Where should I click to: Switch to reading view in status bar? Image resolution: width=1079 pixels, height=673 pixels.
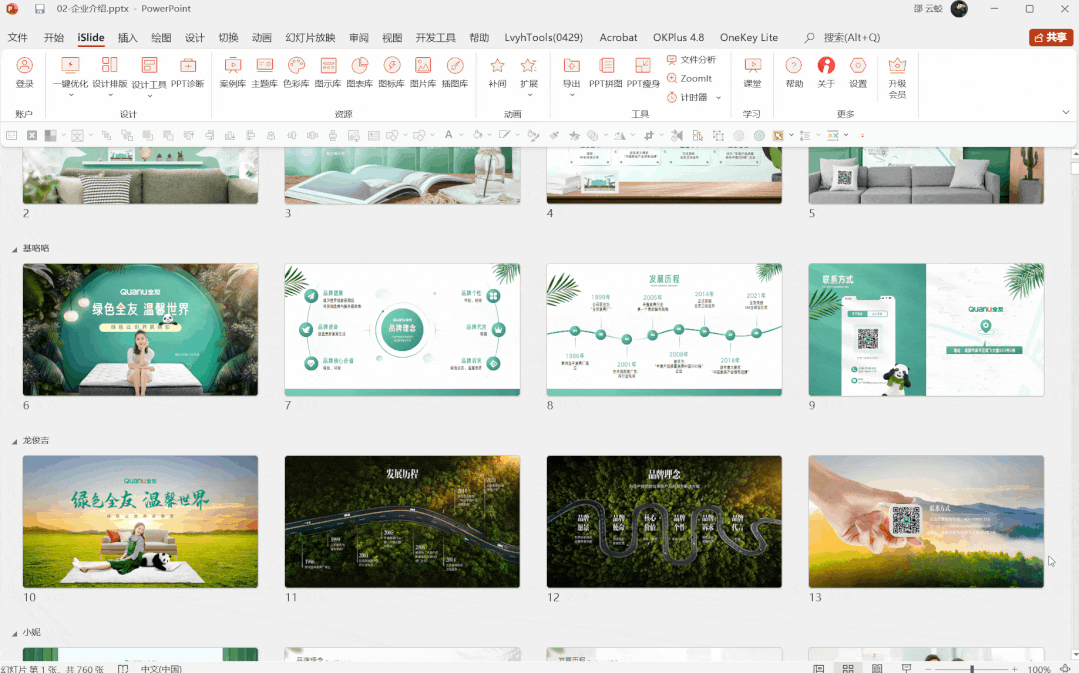[x=877, y=668]
